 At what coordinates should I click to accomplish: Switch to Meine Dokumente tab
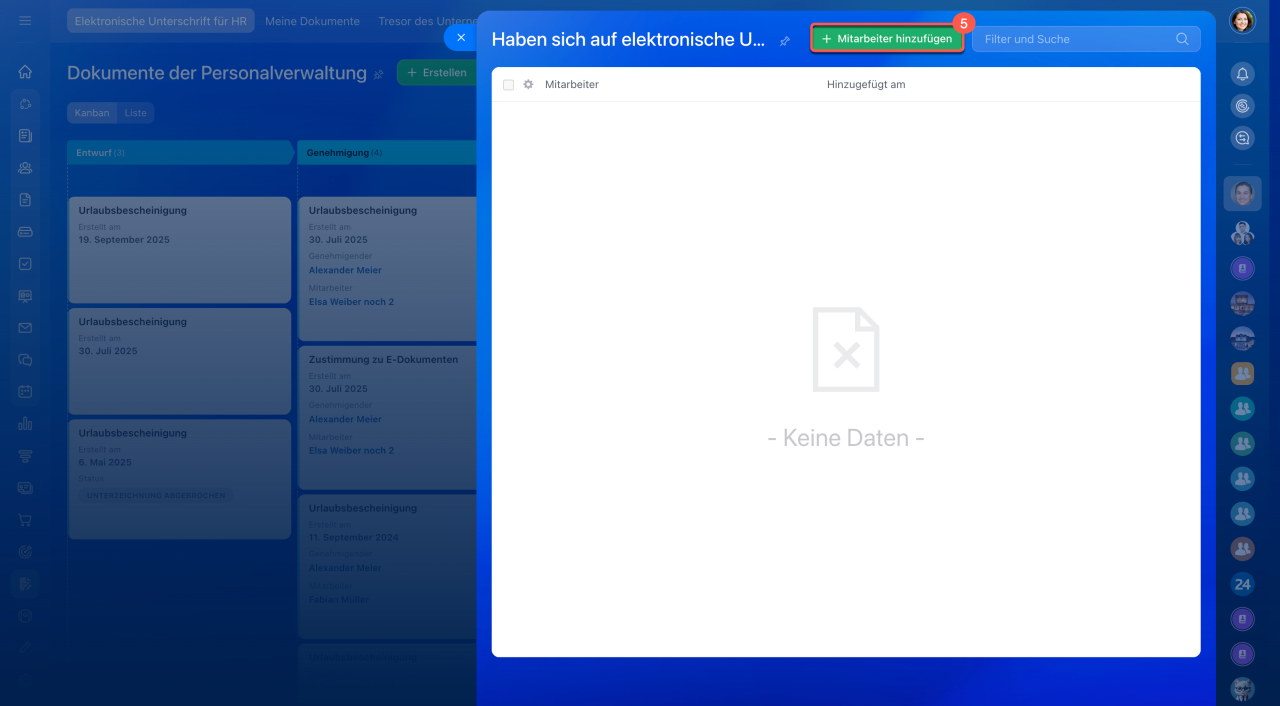[x=312, y=21]
